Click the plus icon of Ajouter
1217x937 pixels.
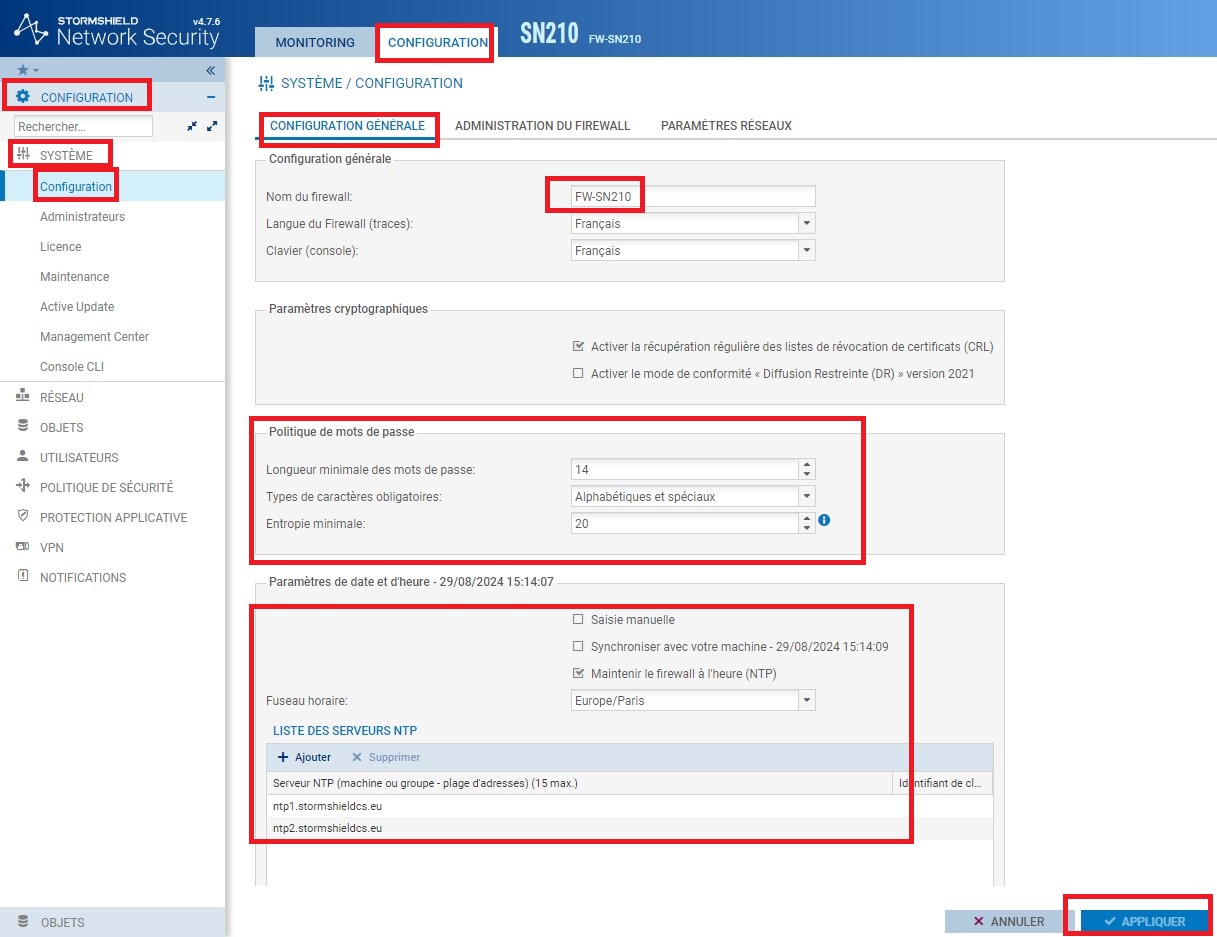[283, 757]
